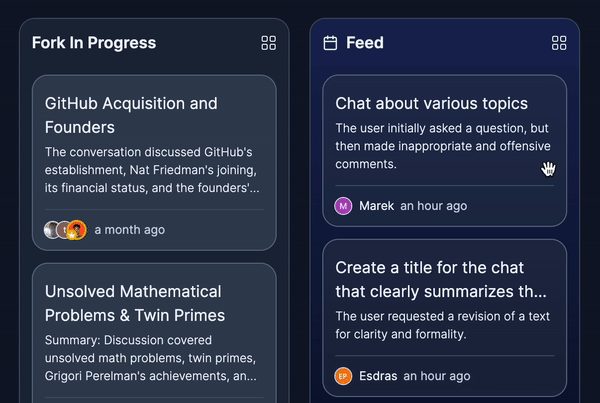Click the stacked avatars on GitHub Acquisition card
Screen dimensions: 600x403
65,230
